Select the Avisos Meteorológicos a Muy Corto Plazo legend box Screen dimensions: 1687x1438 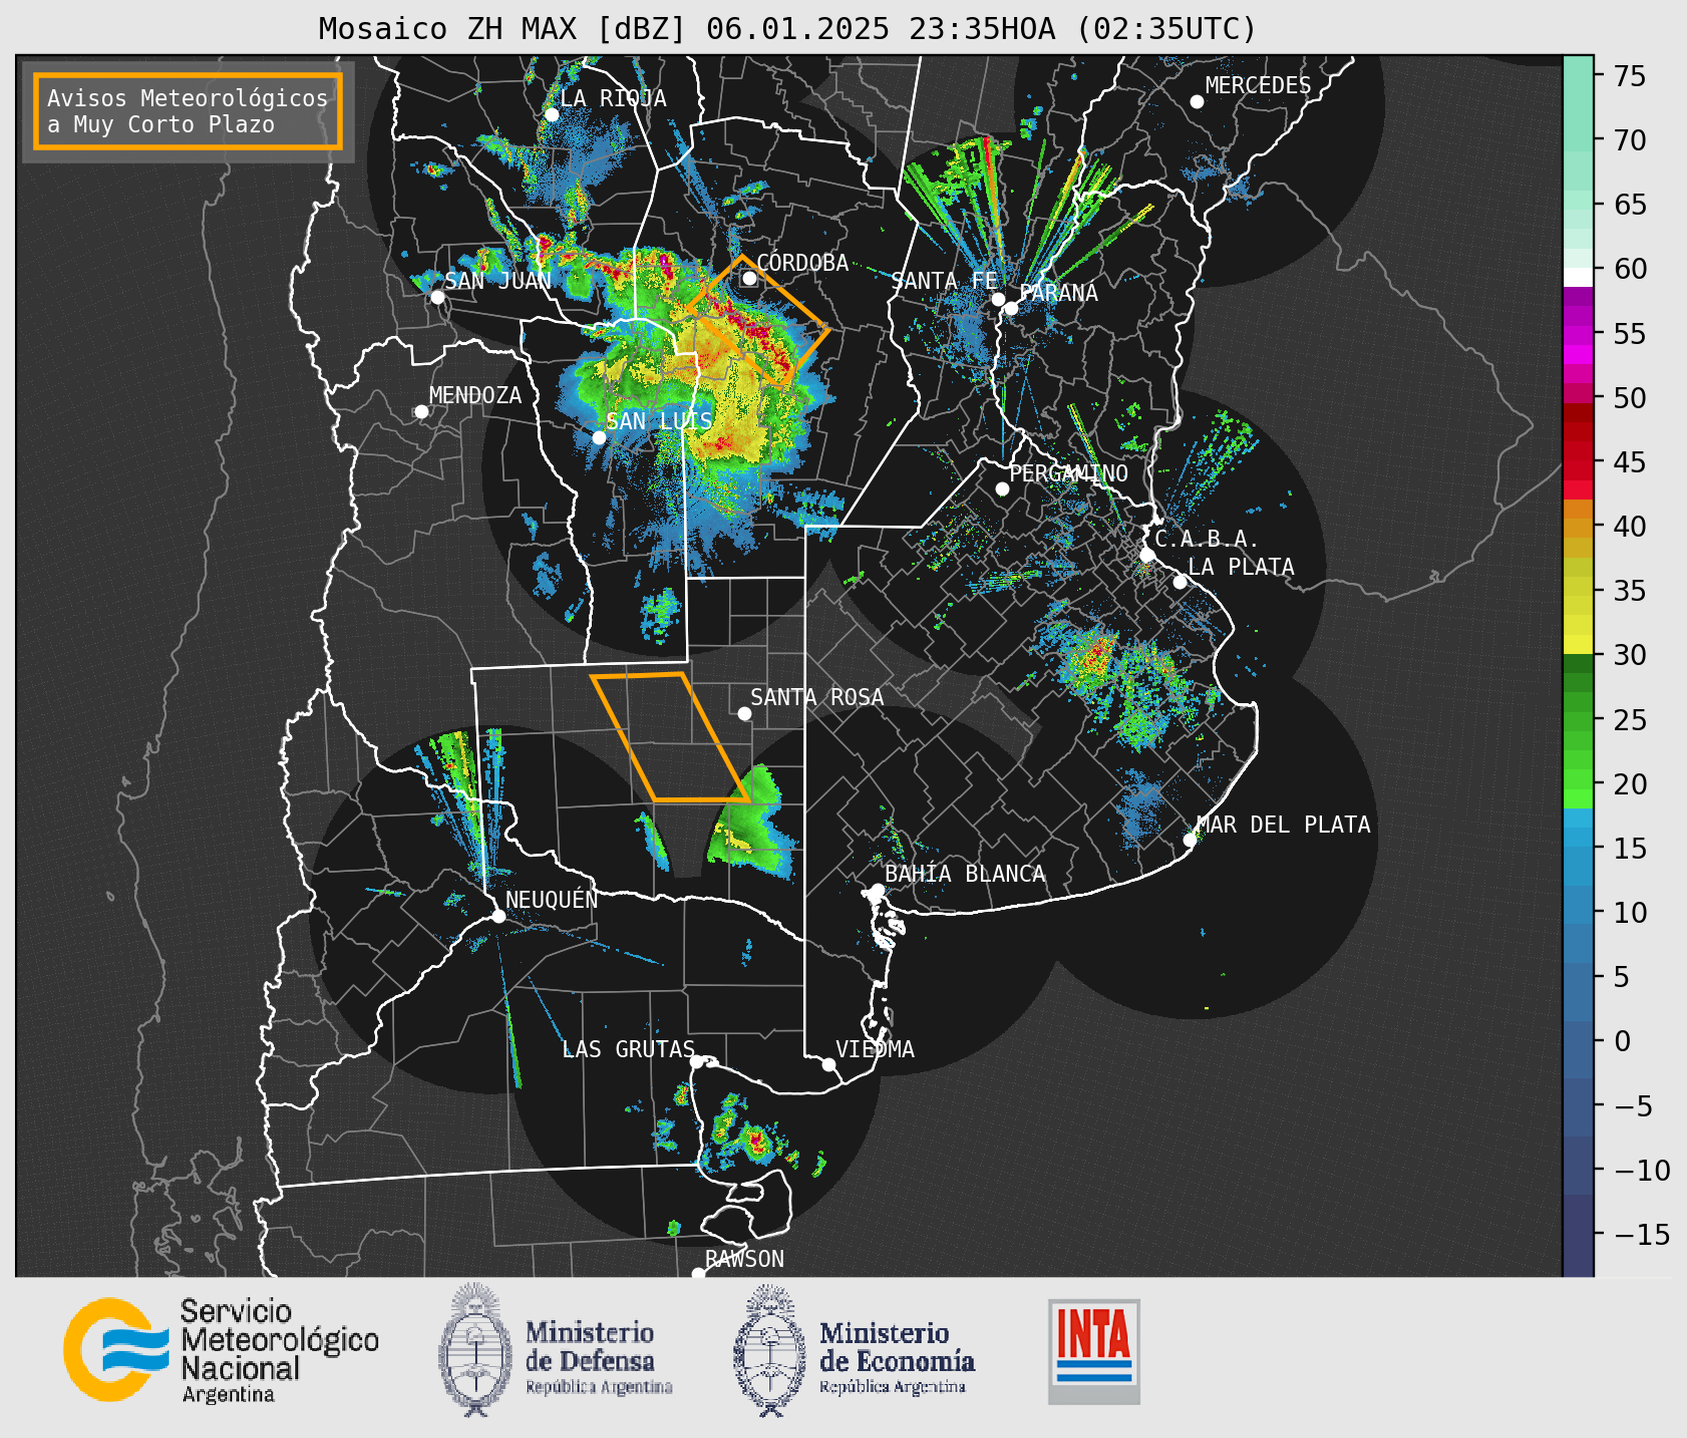click(x=188, y=111)
